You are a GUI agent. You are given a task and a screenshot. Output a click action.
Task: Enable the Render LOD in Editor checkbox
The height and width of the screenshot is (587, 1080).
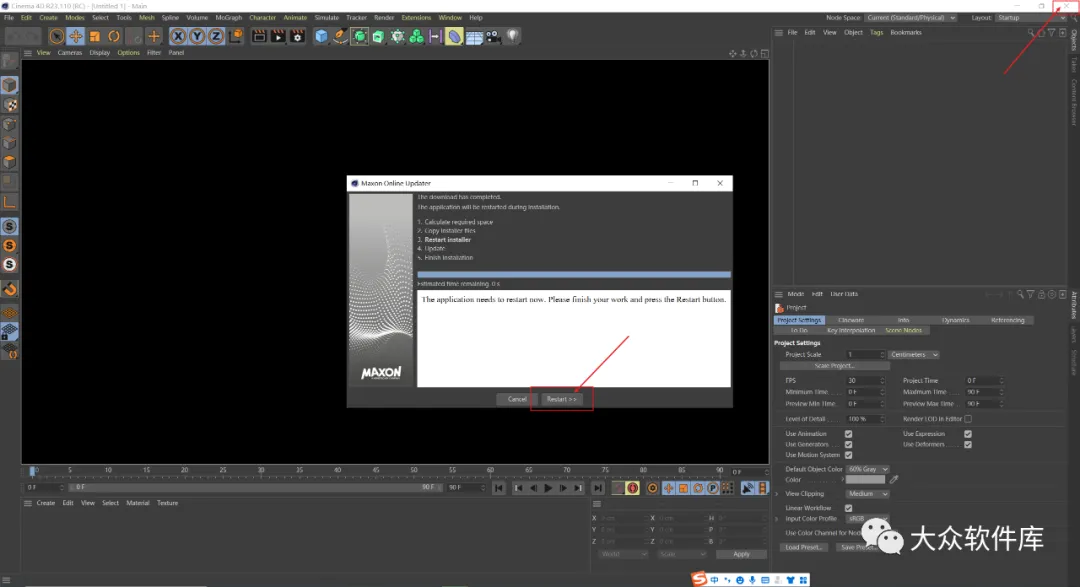tap(968, 419)
